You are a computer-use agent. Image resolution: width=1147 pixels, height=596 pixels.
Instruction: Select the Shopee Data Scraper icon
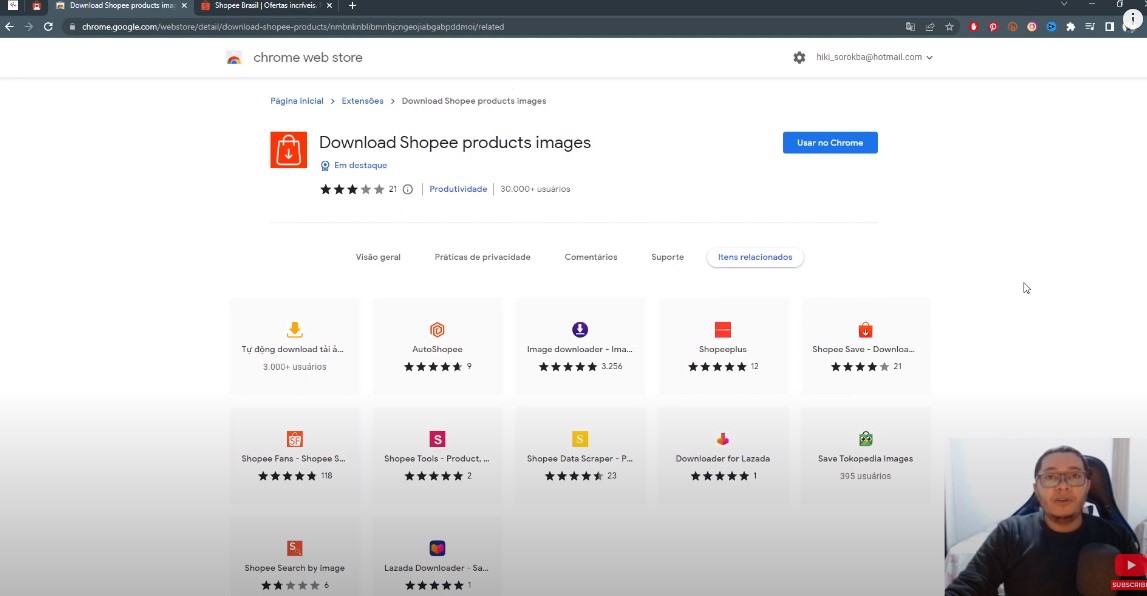[580, 439]
